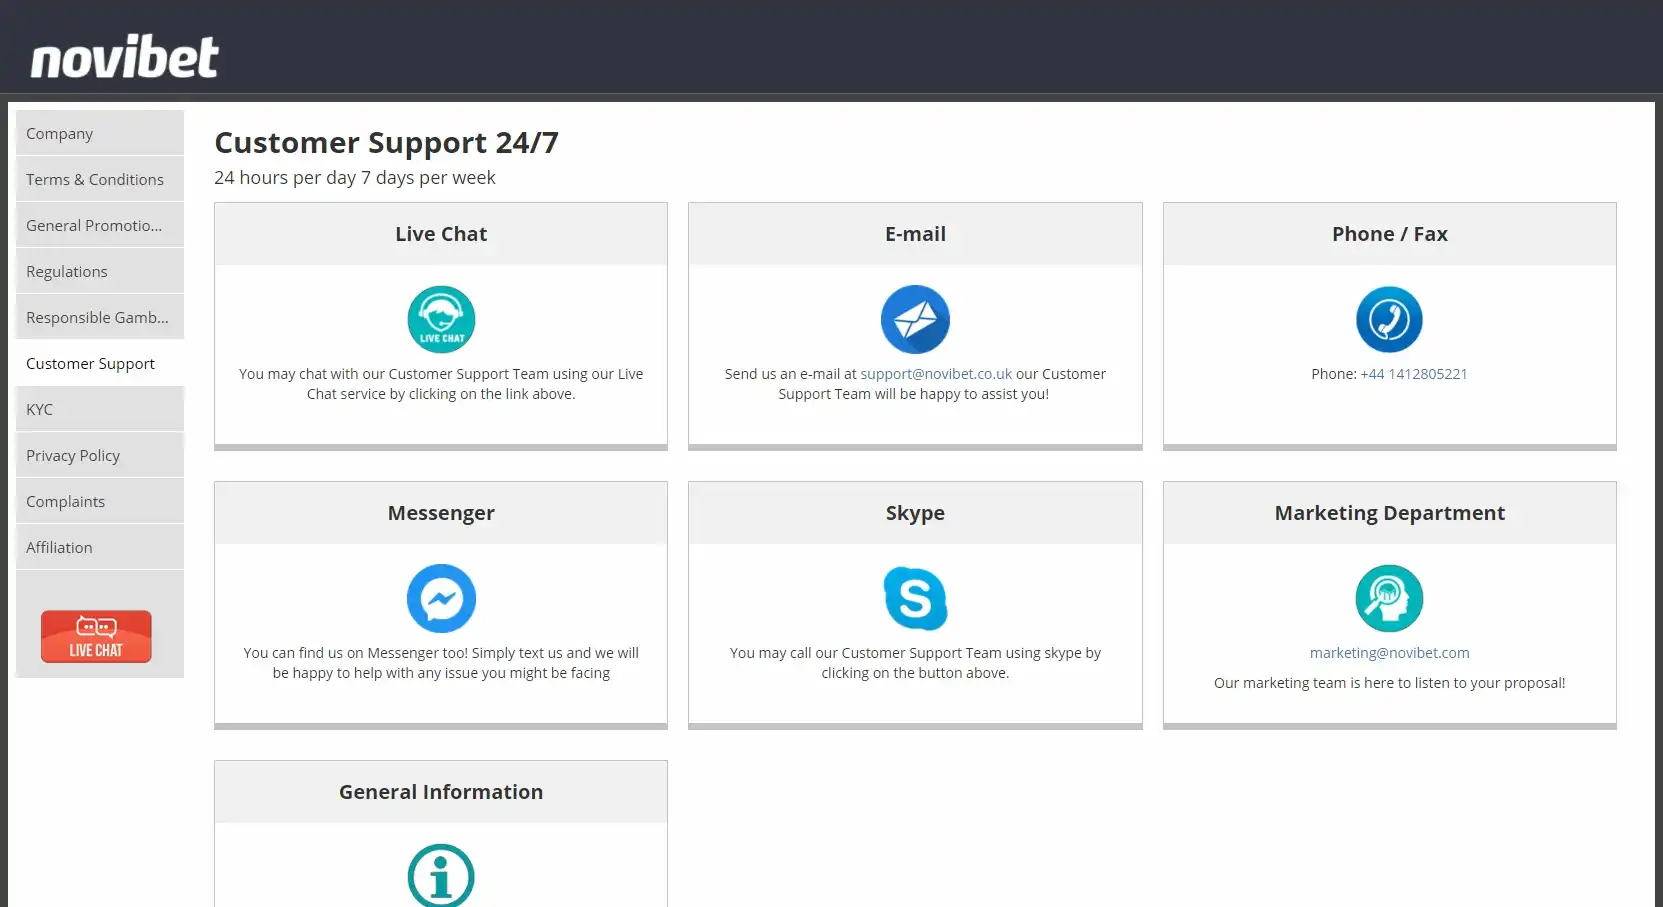Click the Marketing Department head icon
Screen dimensions: 1663x907
tap(1389, 599)
